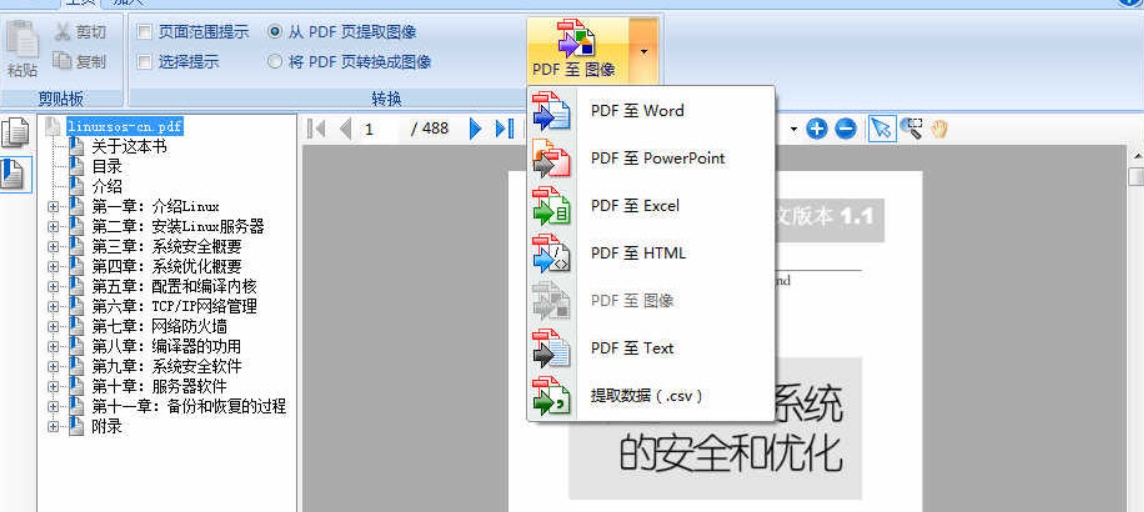Select 将 PDF 页转换成图像 radio option
This screenshot has width=1144, height=512.
pos(274,61)
